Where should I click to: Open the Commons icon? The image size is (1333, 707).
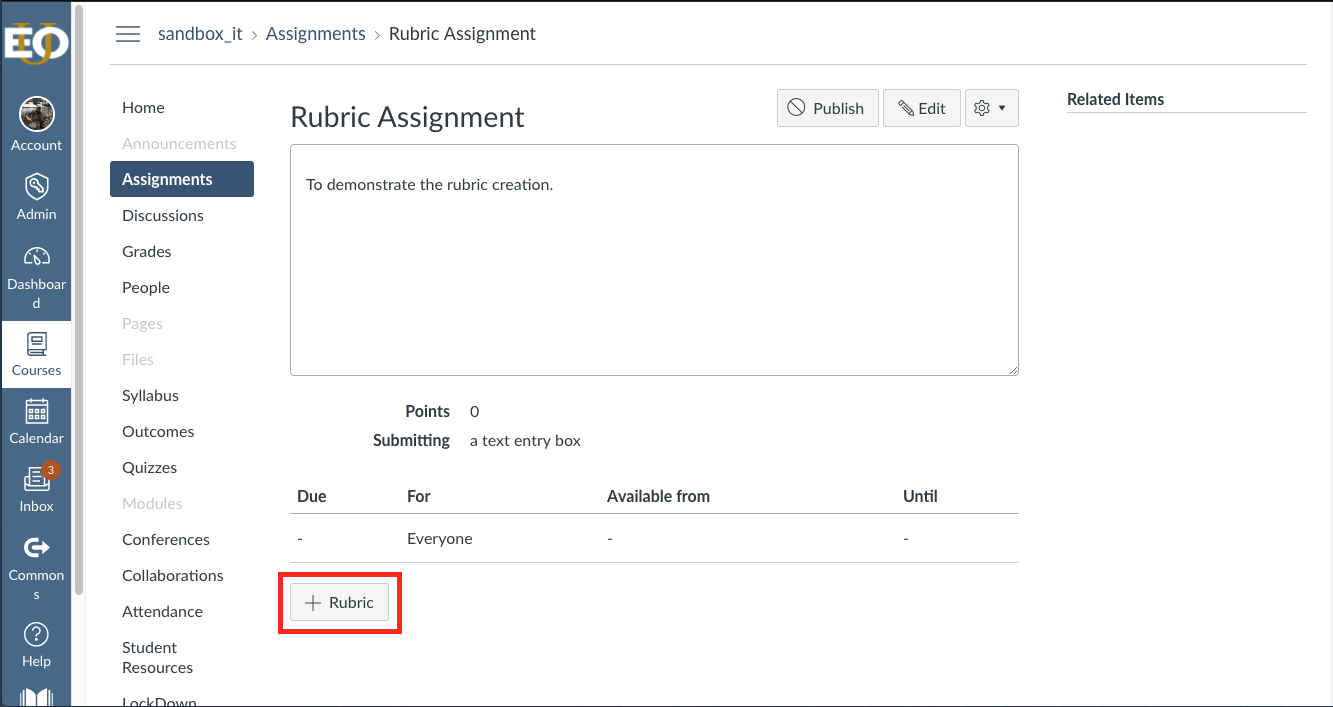pos(36,548)
